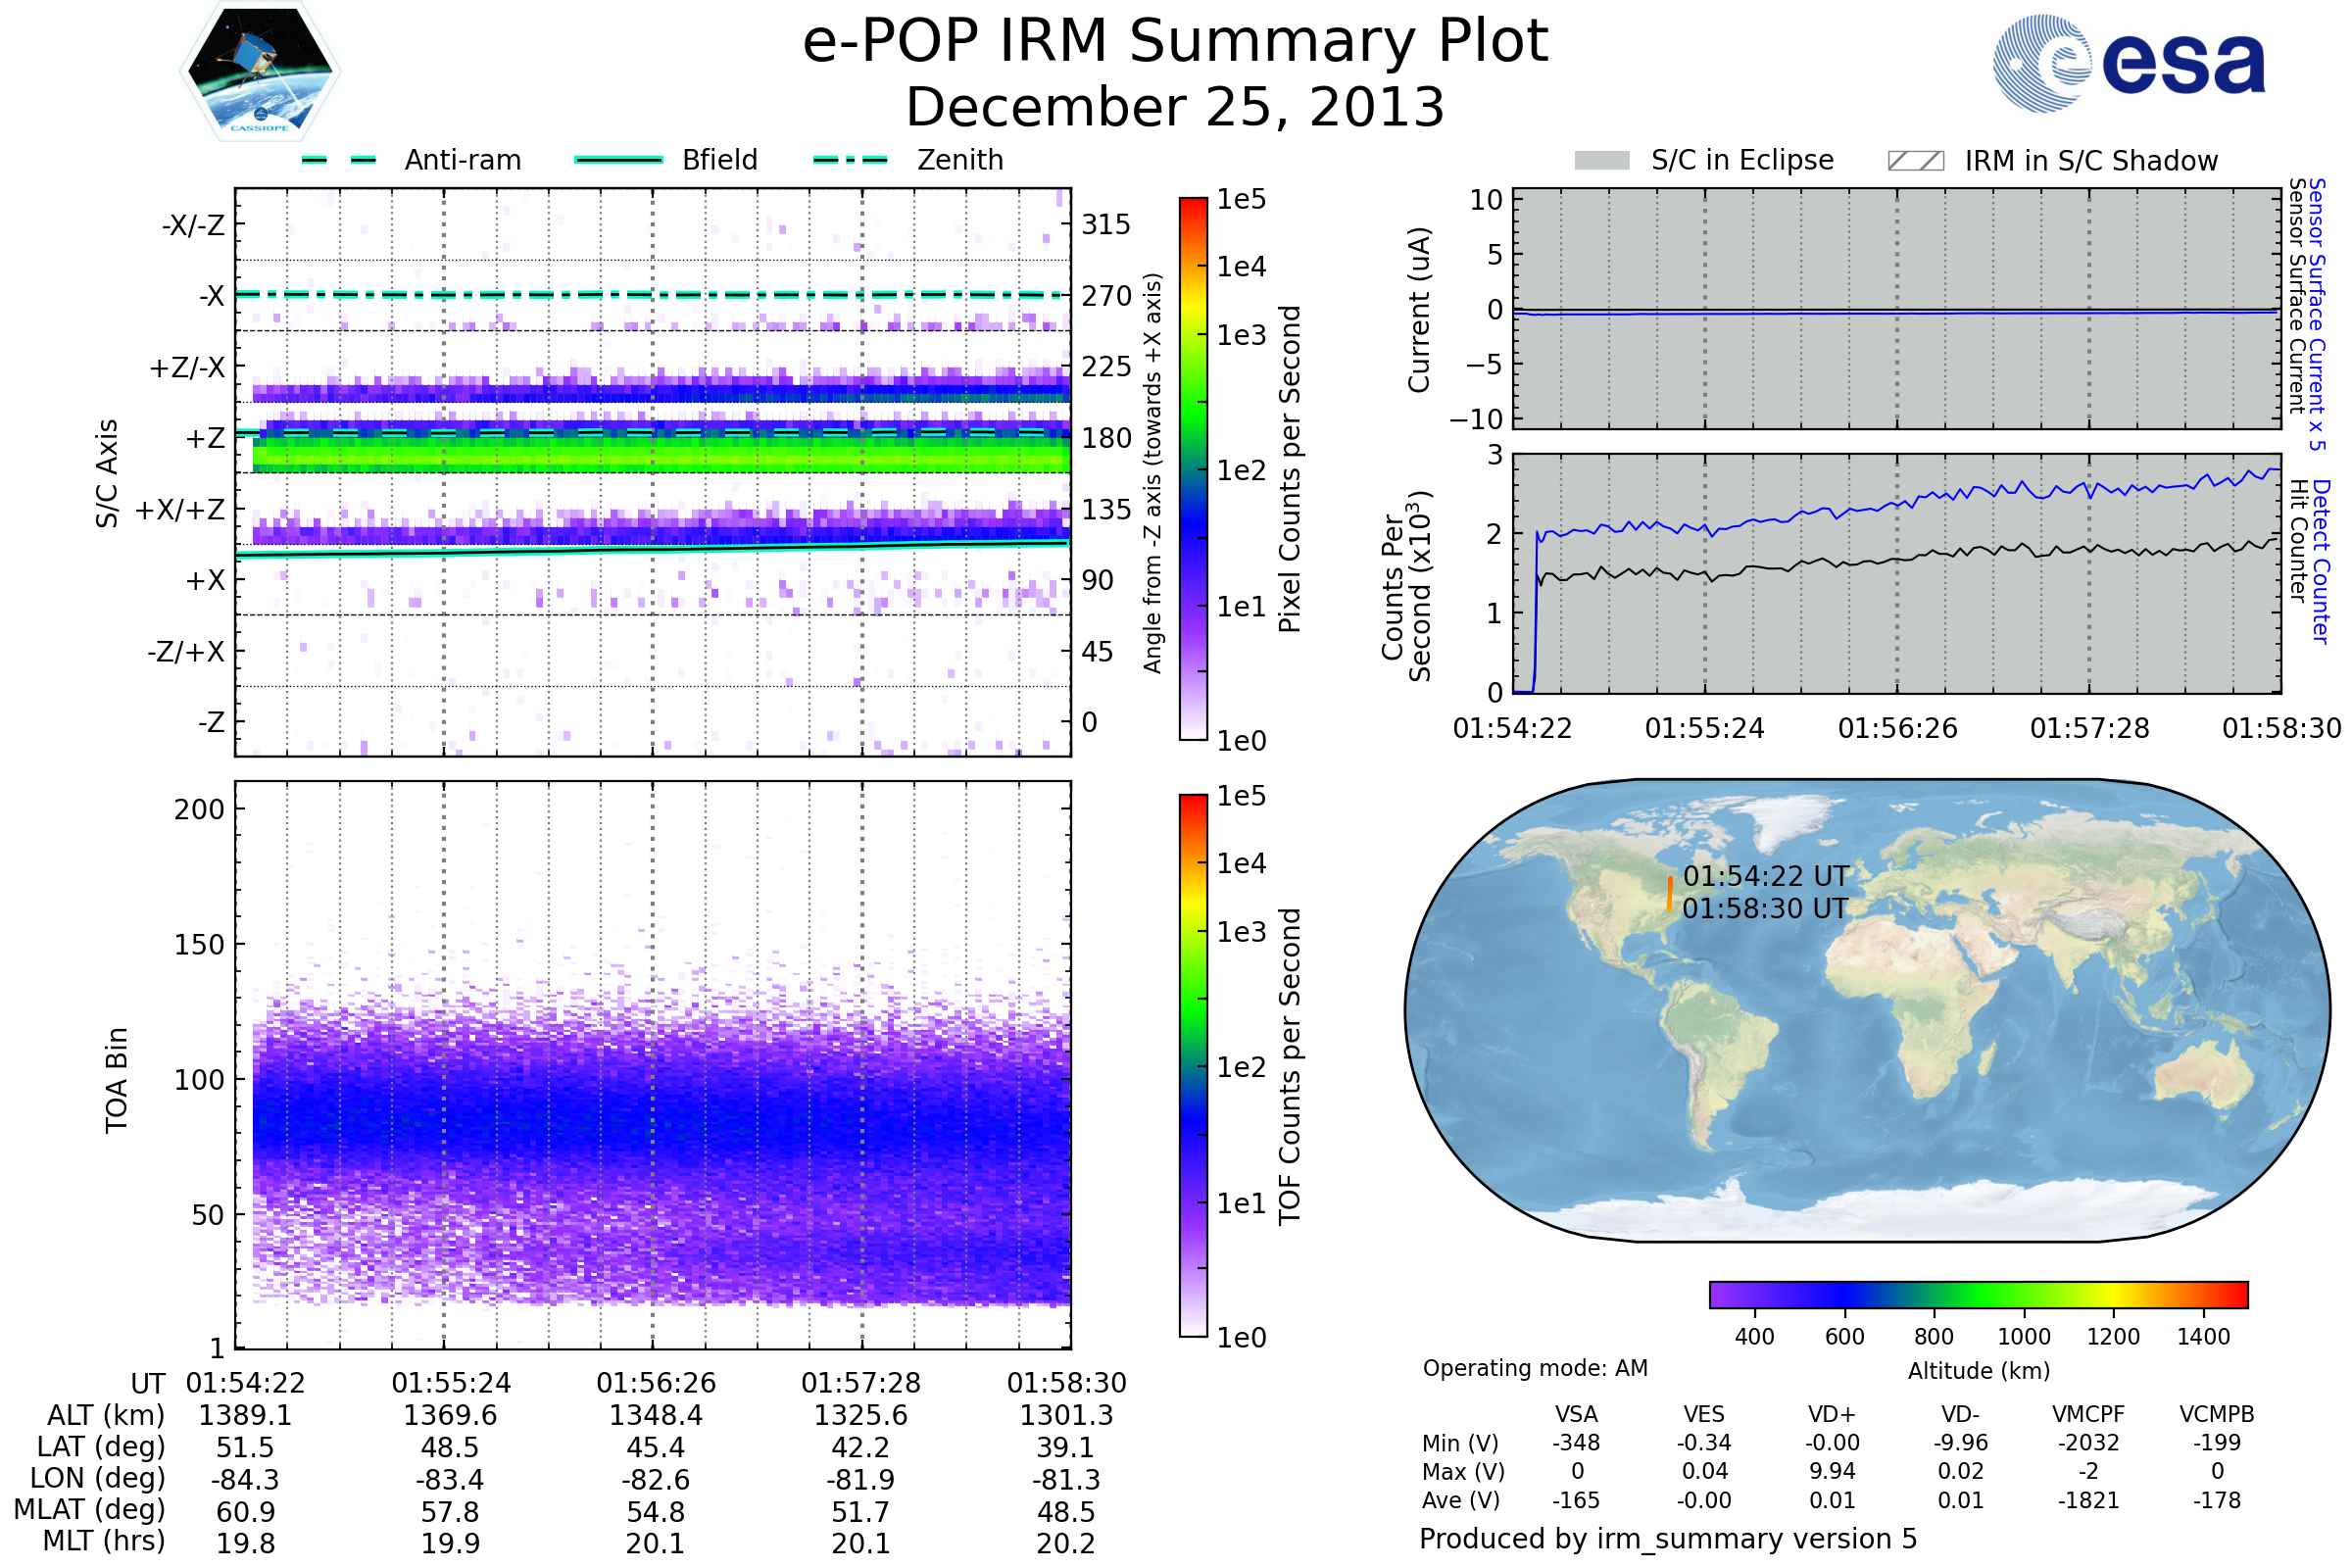
Task: Click the VMCPF column header in voltage table
Action: pos(2087,1414)
